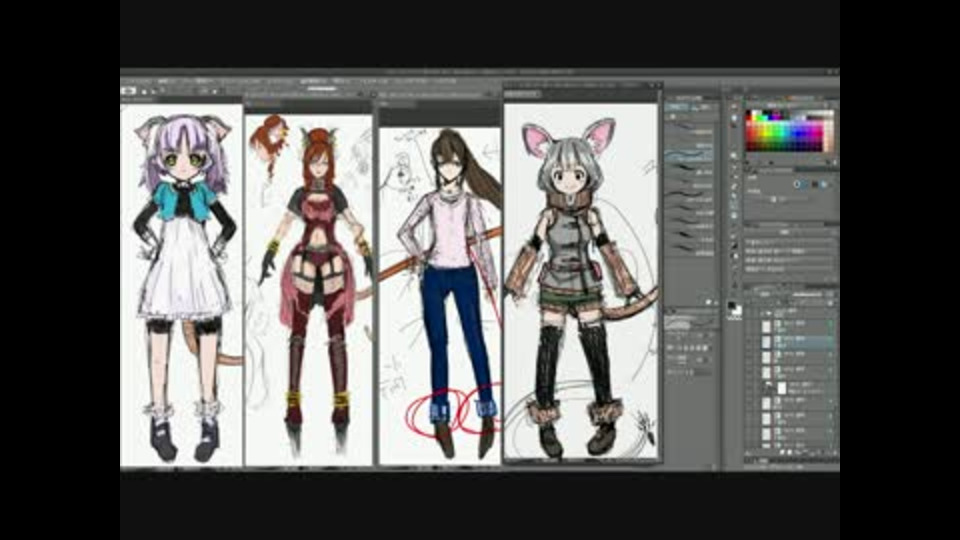This screenshot has height=540, width=960.
Task: Click the white background color swatch
Action: [x=737, y=311]
